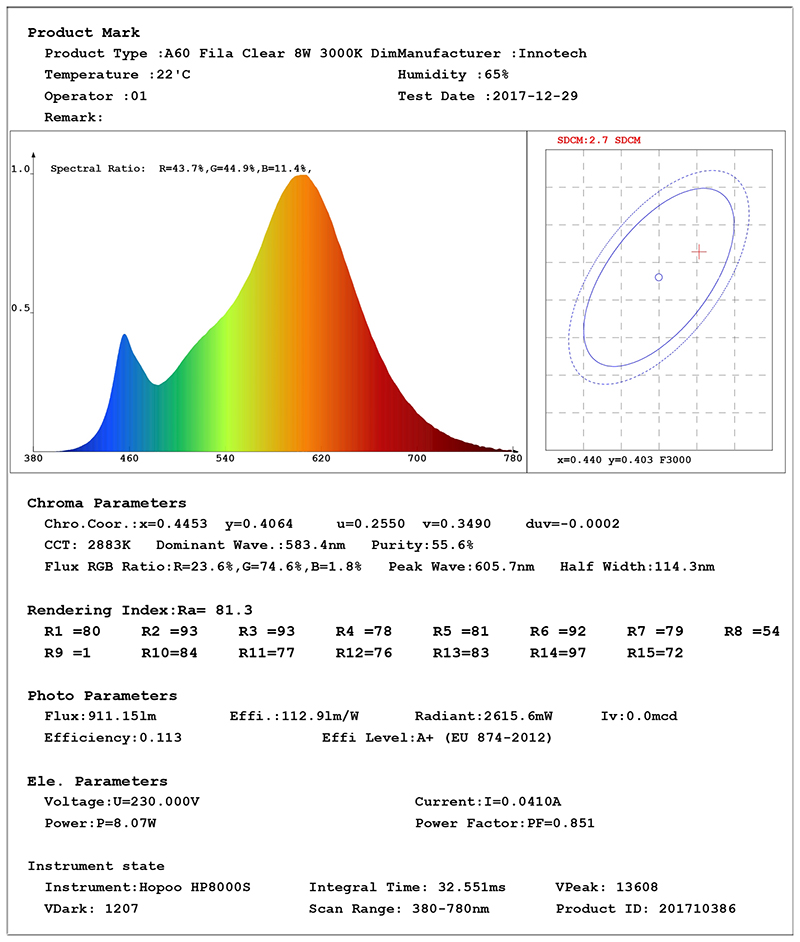
Task: Click the 700 wavelength axis label
Action: 416,458
